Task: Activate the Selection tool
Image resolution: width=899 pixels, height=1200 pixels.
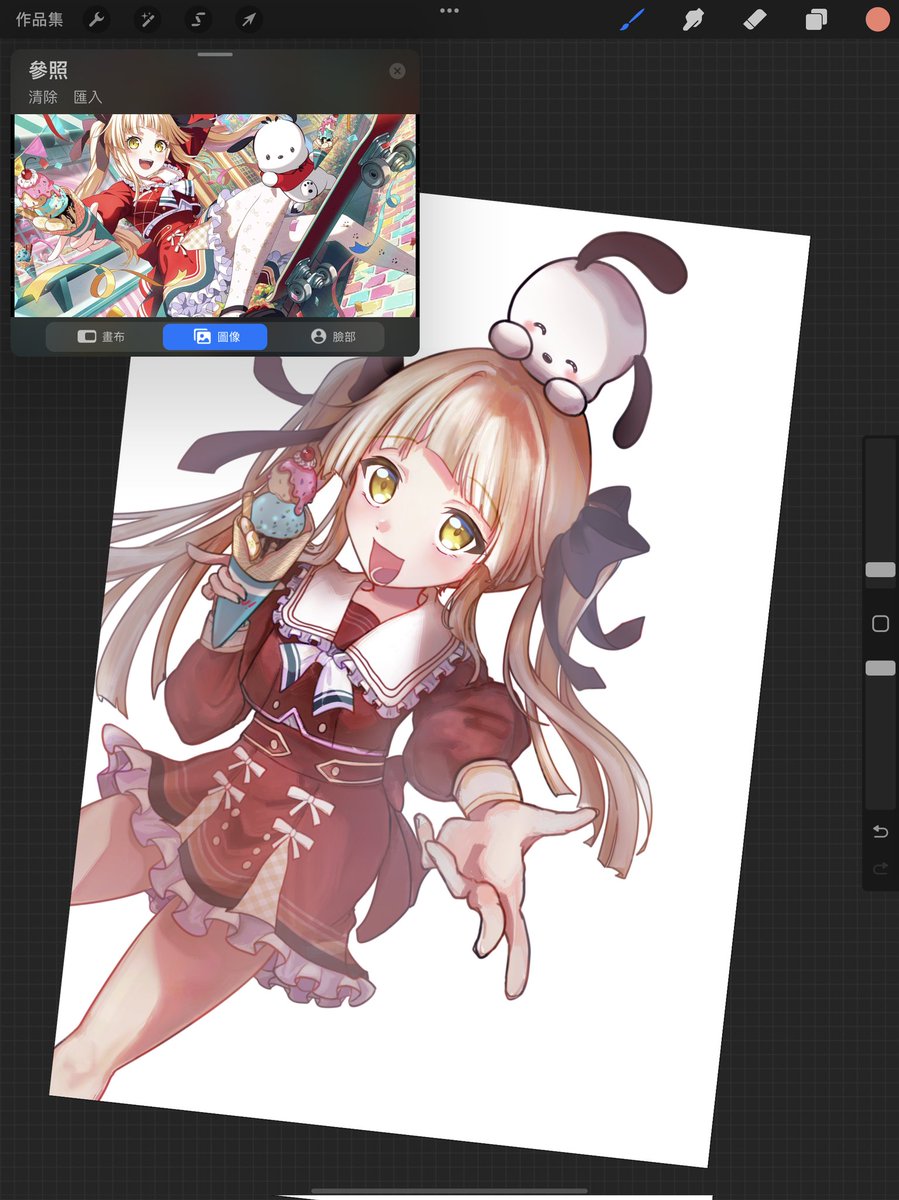Action: (198, 19)
